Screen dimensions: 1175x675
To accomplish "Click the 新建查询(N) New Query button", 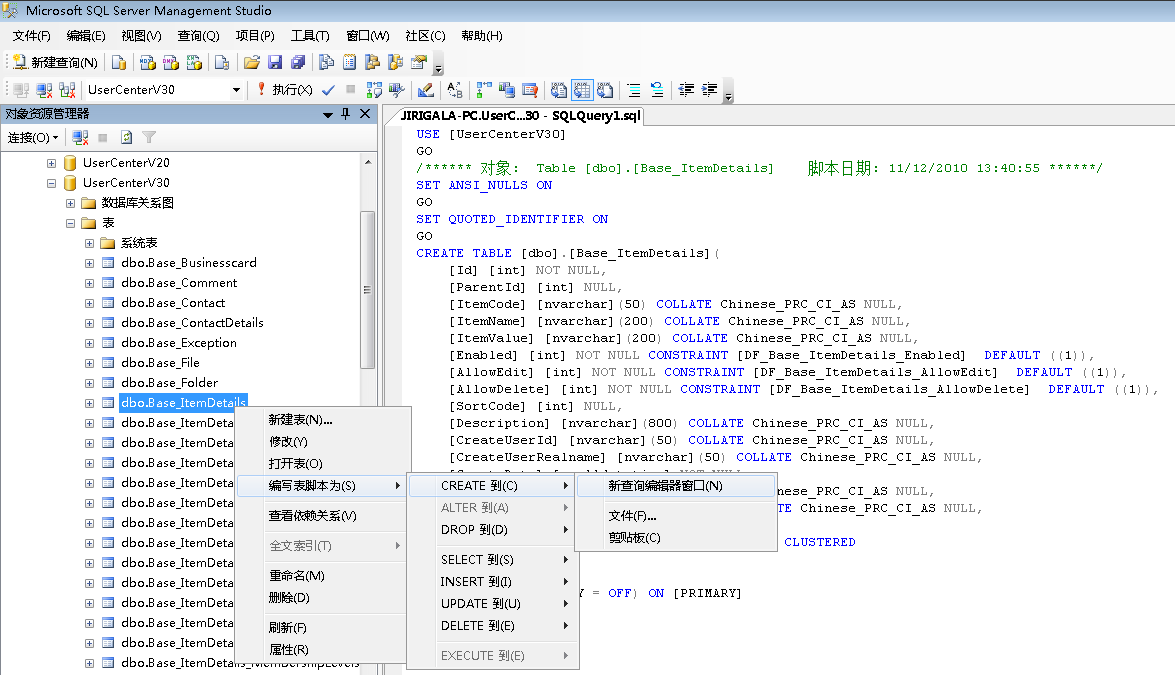I will pos(55,62).
